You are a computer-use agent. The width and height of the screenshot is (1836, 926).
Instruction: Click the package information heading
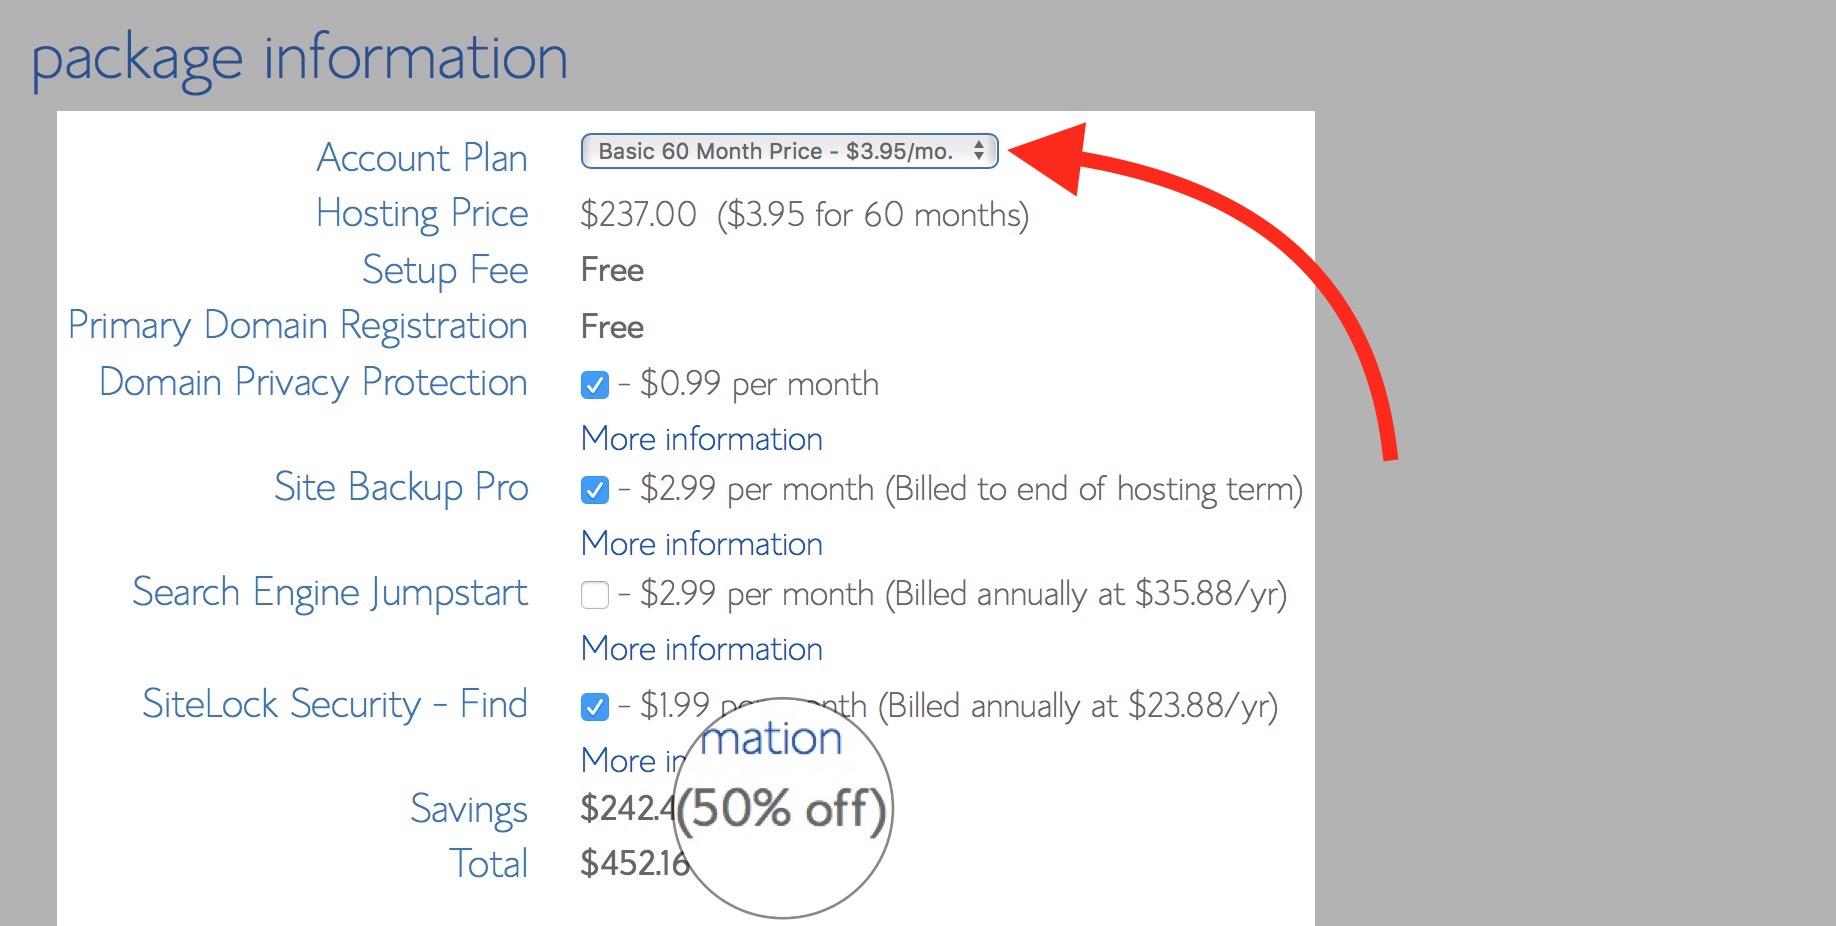point(298,57)
